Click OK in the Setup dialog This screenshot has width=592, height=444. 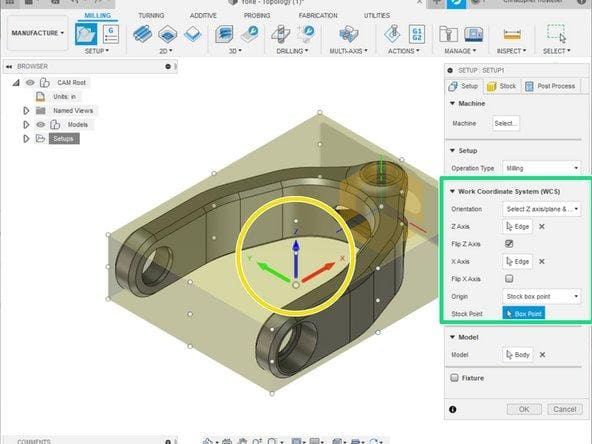point(524,409)
